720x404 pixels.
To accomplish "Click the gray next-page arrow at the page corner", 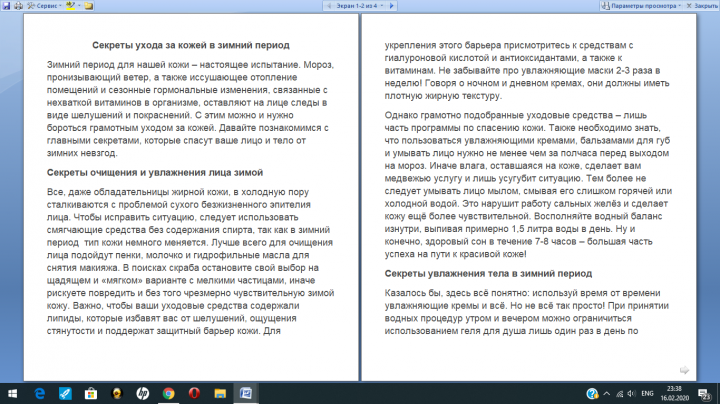I will click(684, 370).
